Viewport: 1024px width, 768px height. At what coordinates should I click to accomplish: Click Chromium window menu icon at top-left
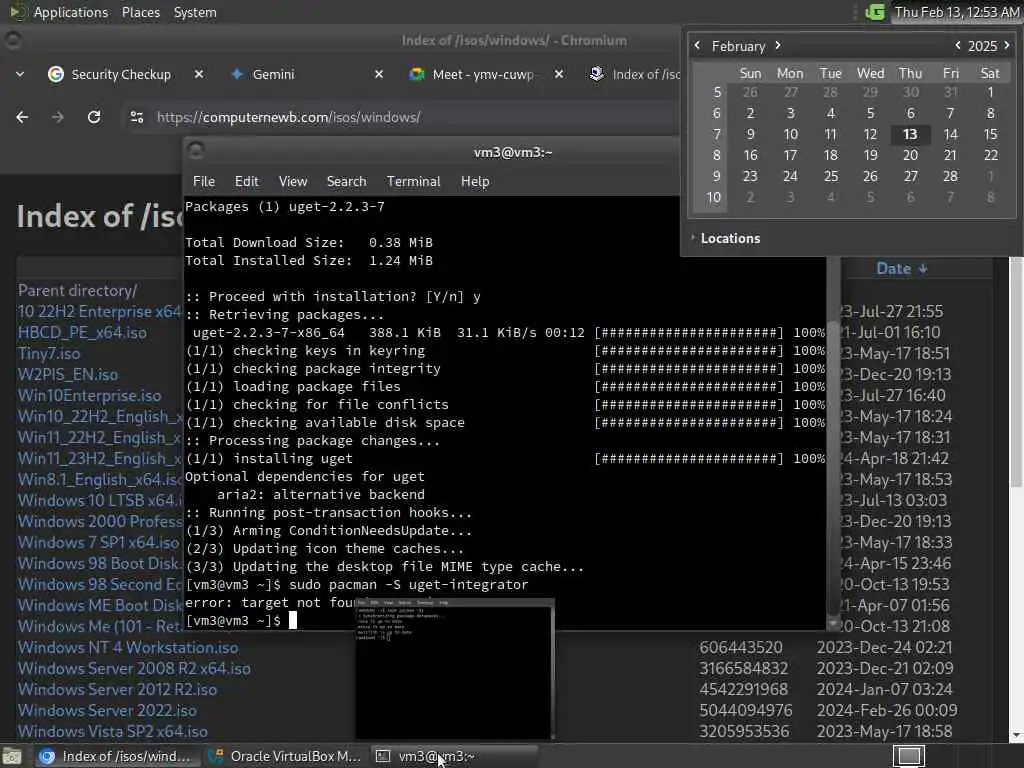(12, 40)
